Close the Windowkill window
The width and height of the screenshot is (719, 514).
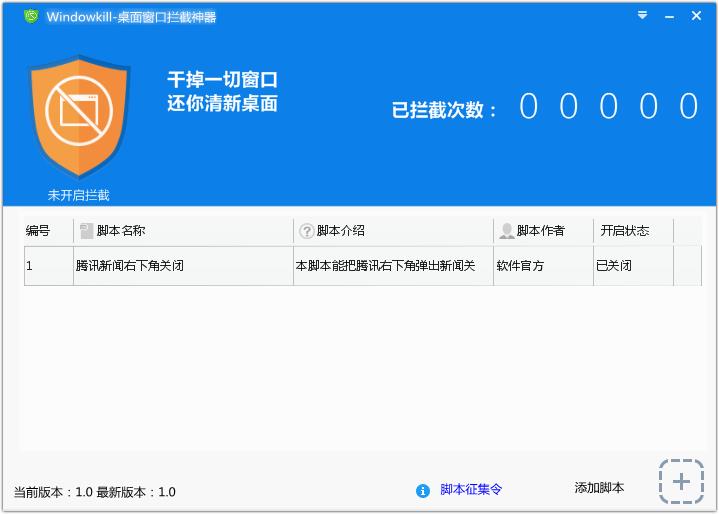click(697, 16)
